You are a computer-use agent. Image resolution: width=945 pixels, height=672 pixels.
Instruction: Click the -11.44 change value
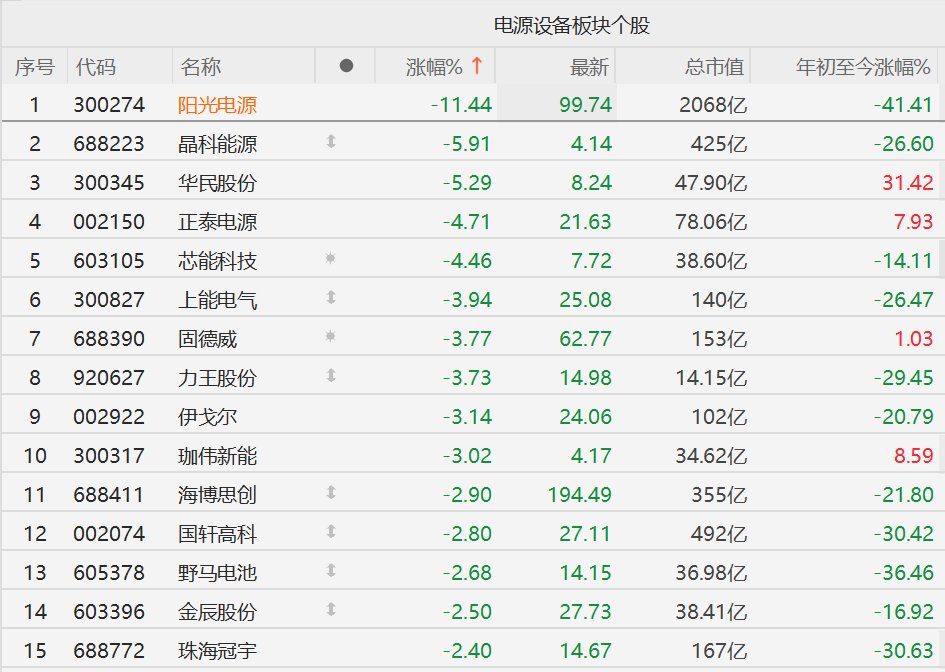click(x=462, y=105)
